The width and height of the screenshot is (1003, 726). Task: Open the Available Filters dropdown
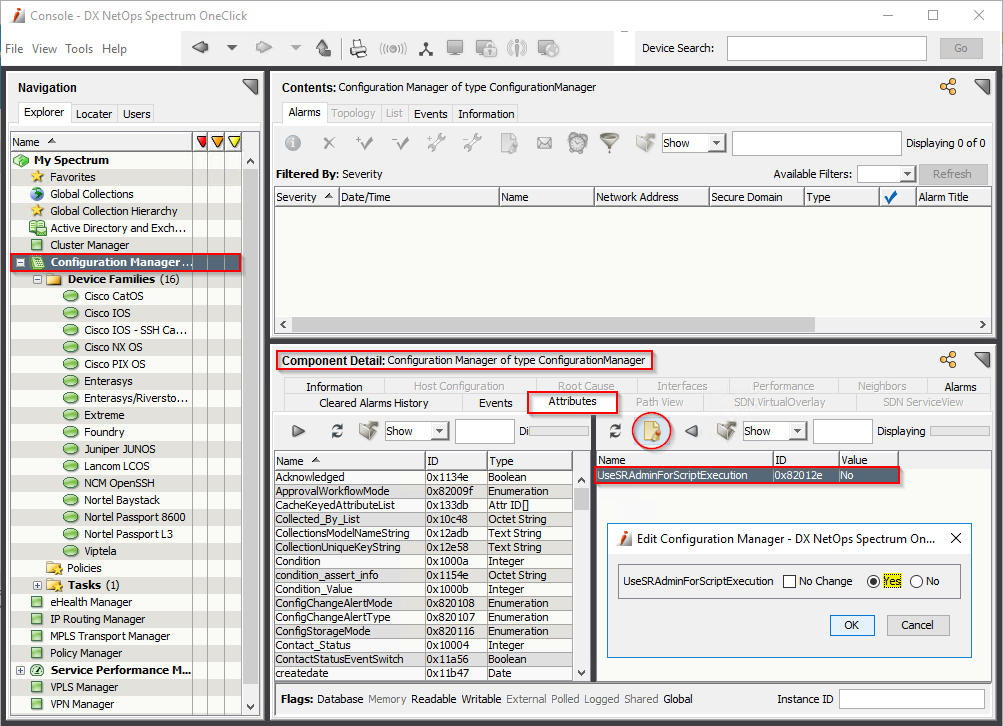click(886, 174)
